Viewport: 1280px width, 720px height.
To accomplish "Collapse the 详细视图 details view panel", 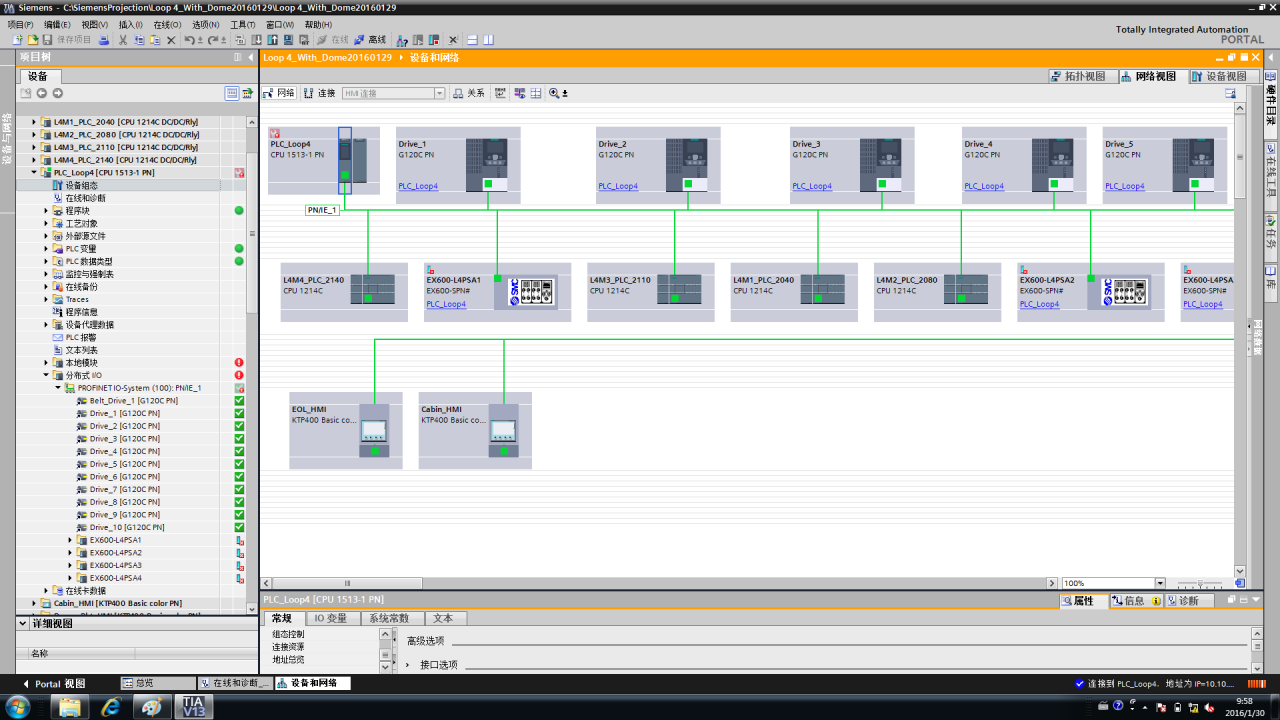I will pos(23,623).
